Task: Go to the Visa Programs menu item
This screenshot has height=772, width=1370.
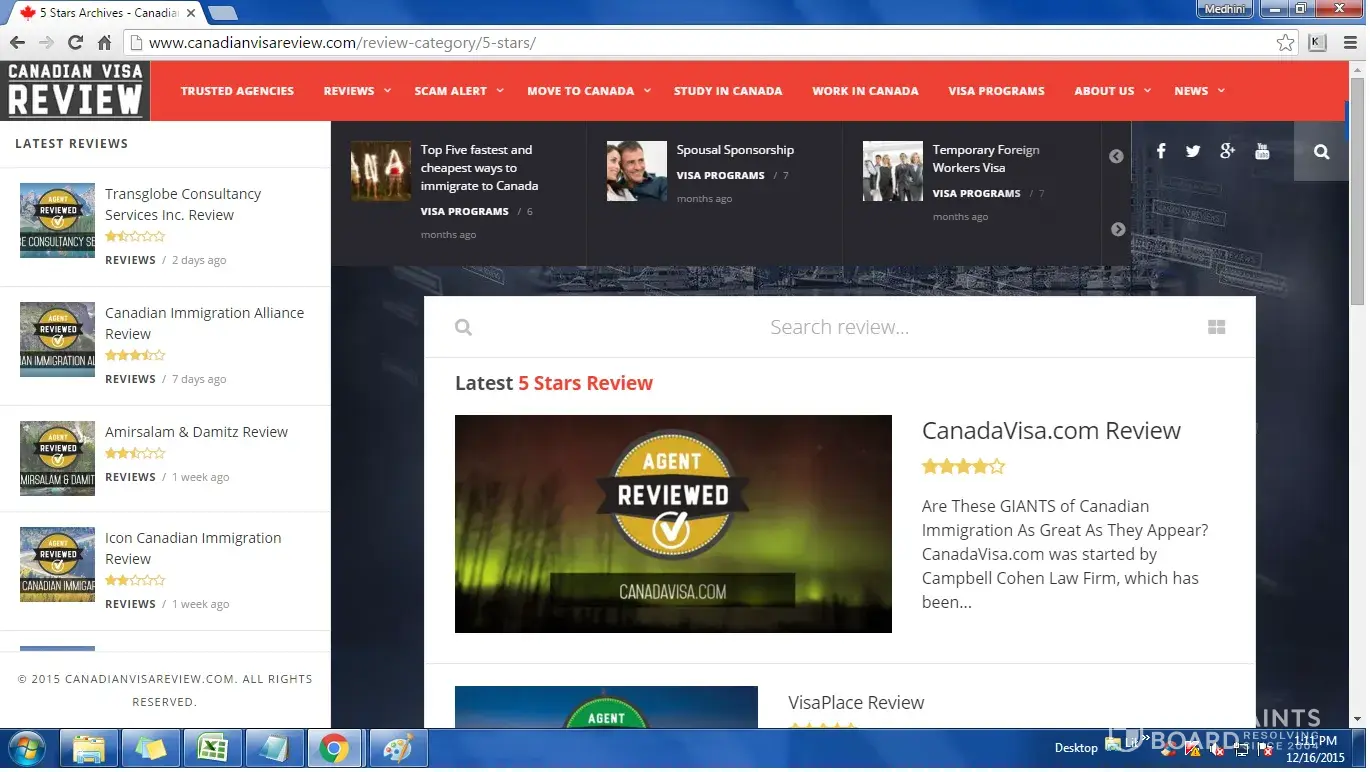Action: click(996, 91)
